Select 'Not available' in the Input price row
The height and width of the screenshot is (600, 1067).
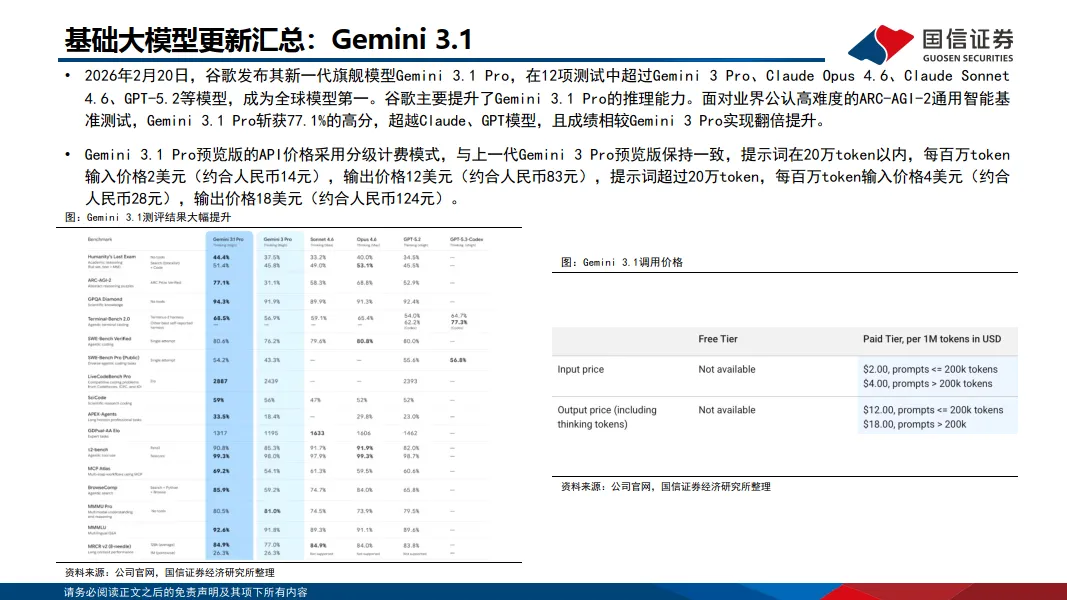click(727, 369)
